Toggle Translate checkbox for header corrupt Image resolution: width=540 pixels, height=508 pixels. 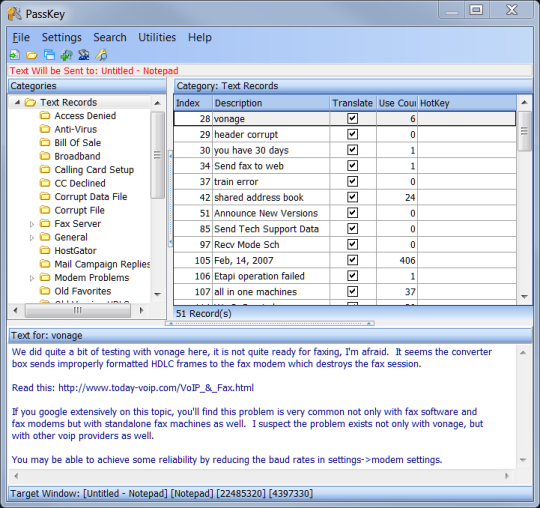352,134
